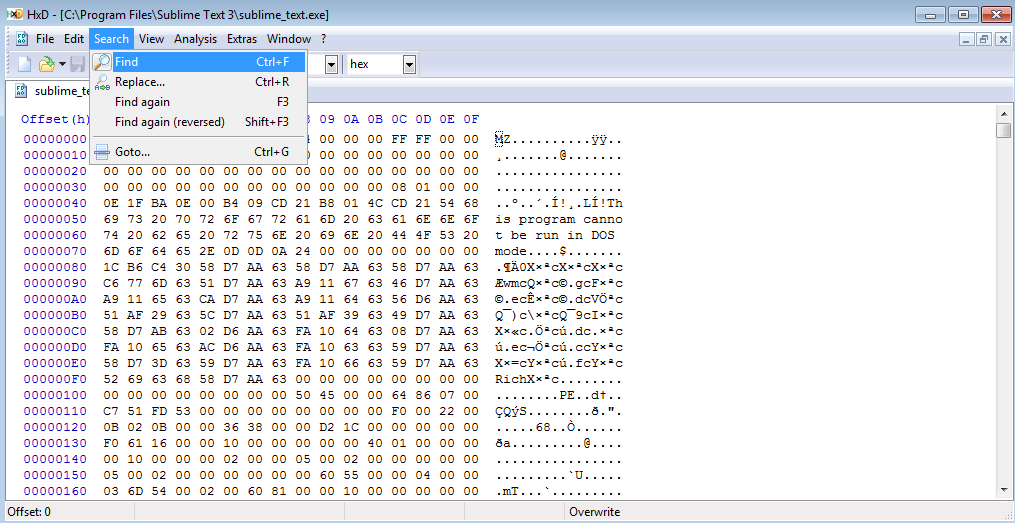The image size is (1015, 523).
Task: Open the Edit menu
Action: coord(74,39)
